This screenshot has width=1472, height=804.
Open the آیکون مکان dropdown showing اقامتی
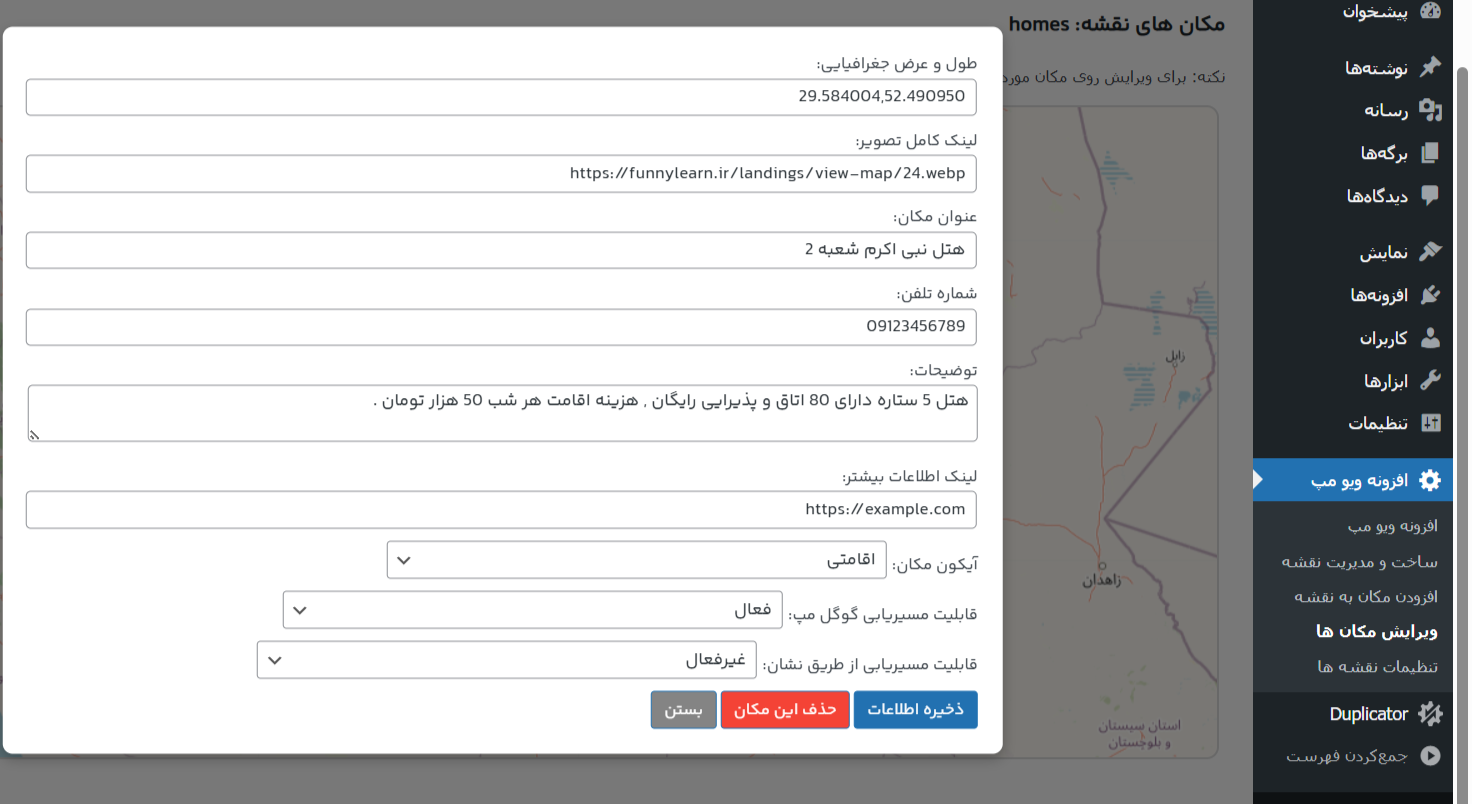tap(636, 560)
